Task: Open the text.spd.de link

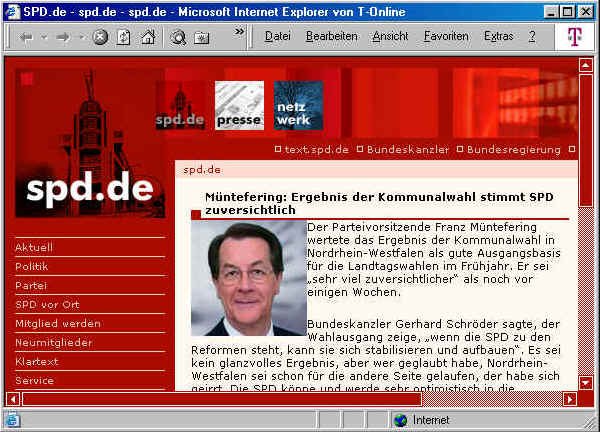Action: point(316,150)
